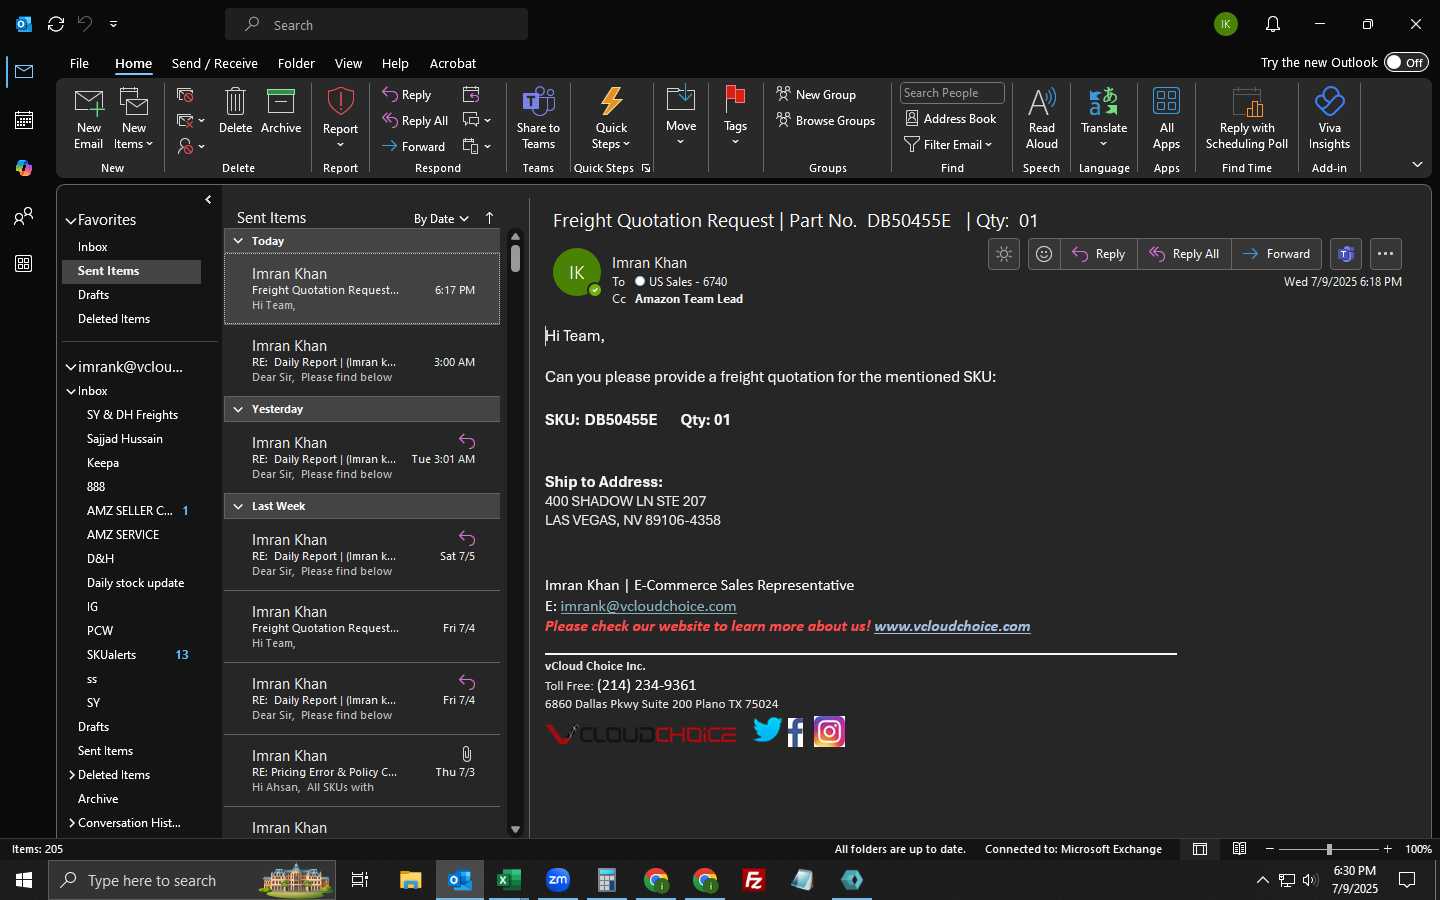This screenshot has width=1440, height=900.
Task: Collapse the ribbon with chevron
Action: [1417, 164]
